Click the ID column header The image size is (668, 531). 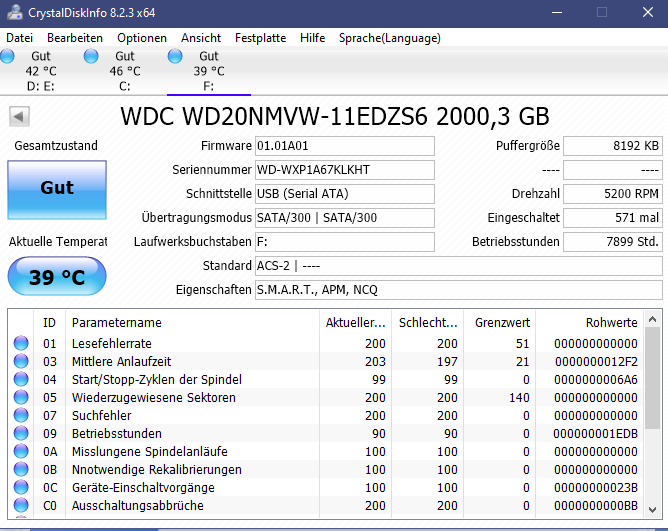49,323
